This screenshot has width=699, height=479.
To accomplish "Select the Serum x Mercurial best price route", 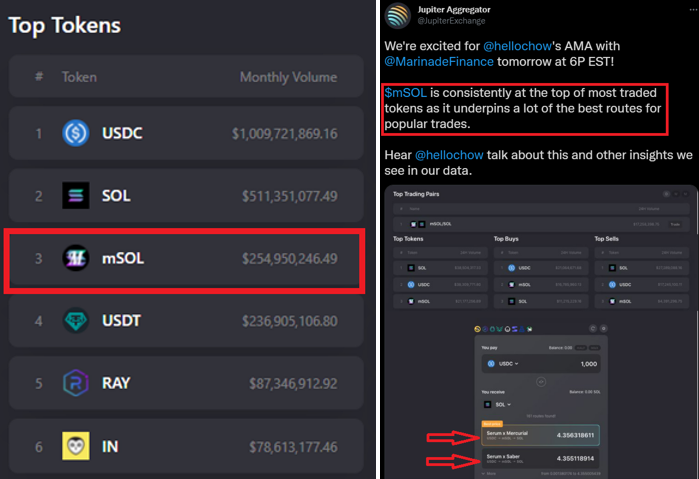I will [x=541, y=435].
